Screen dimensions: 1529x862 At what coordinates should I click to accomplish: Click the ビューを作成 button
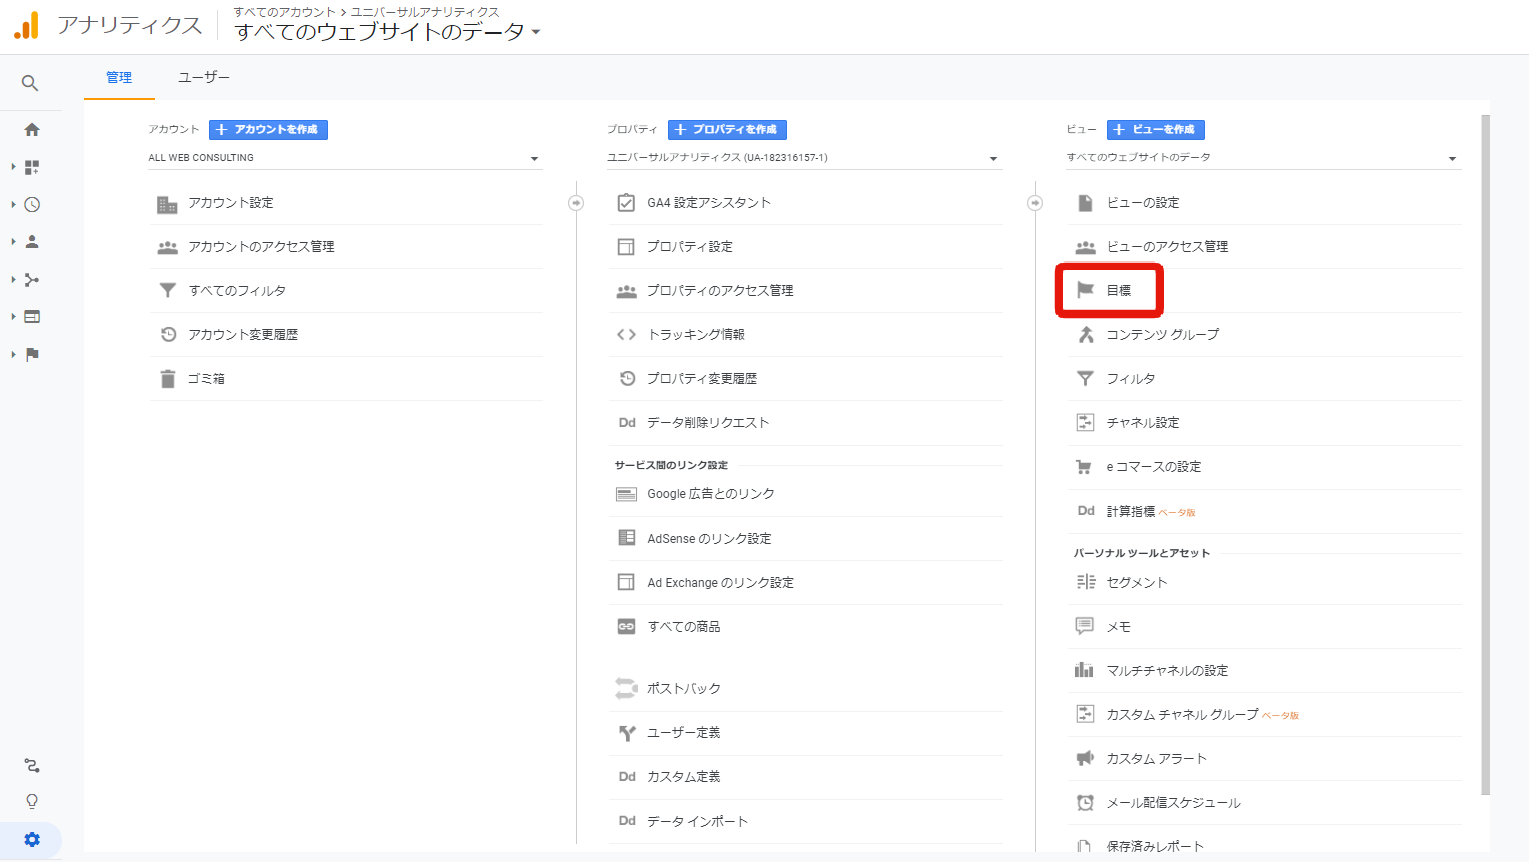point(1155,130)
